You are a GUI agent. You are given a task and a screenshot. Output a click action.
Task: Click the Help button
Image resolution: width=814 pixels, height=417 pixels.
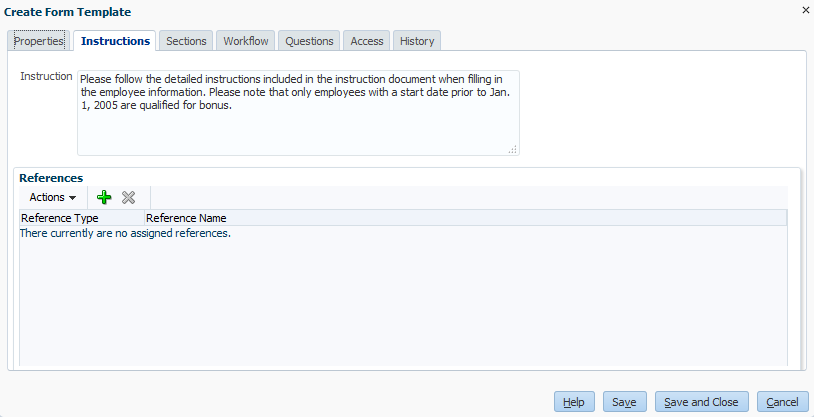pos(573,402)
